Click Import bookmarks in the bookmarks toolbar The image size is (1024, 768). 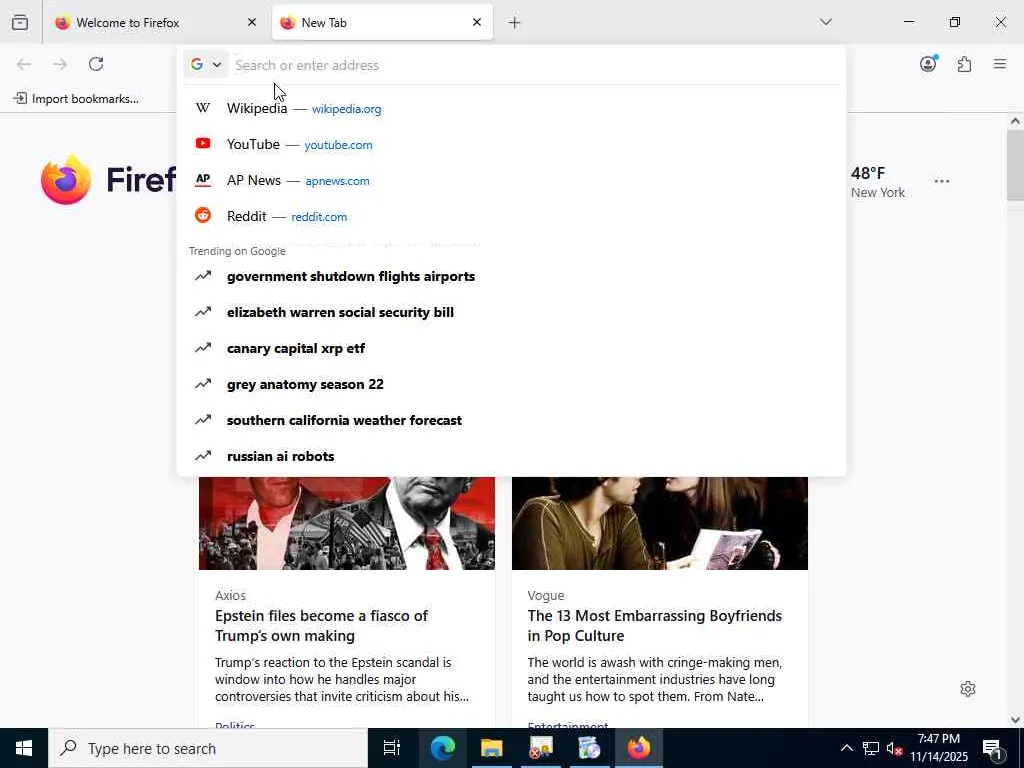(x=76, y=99)
